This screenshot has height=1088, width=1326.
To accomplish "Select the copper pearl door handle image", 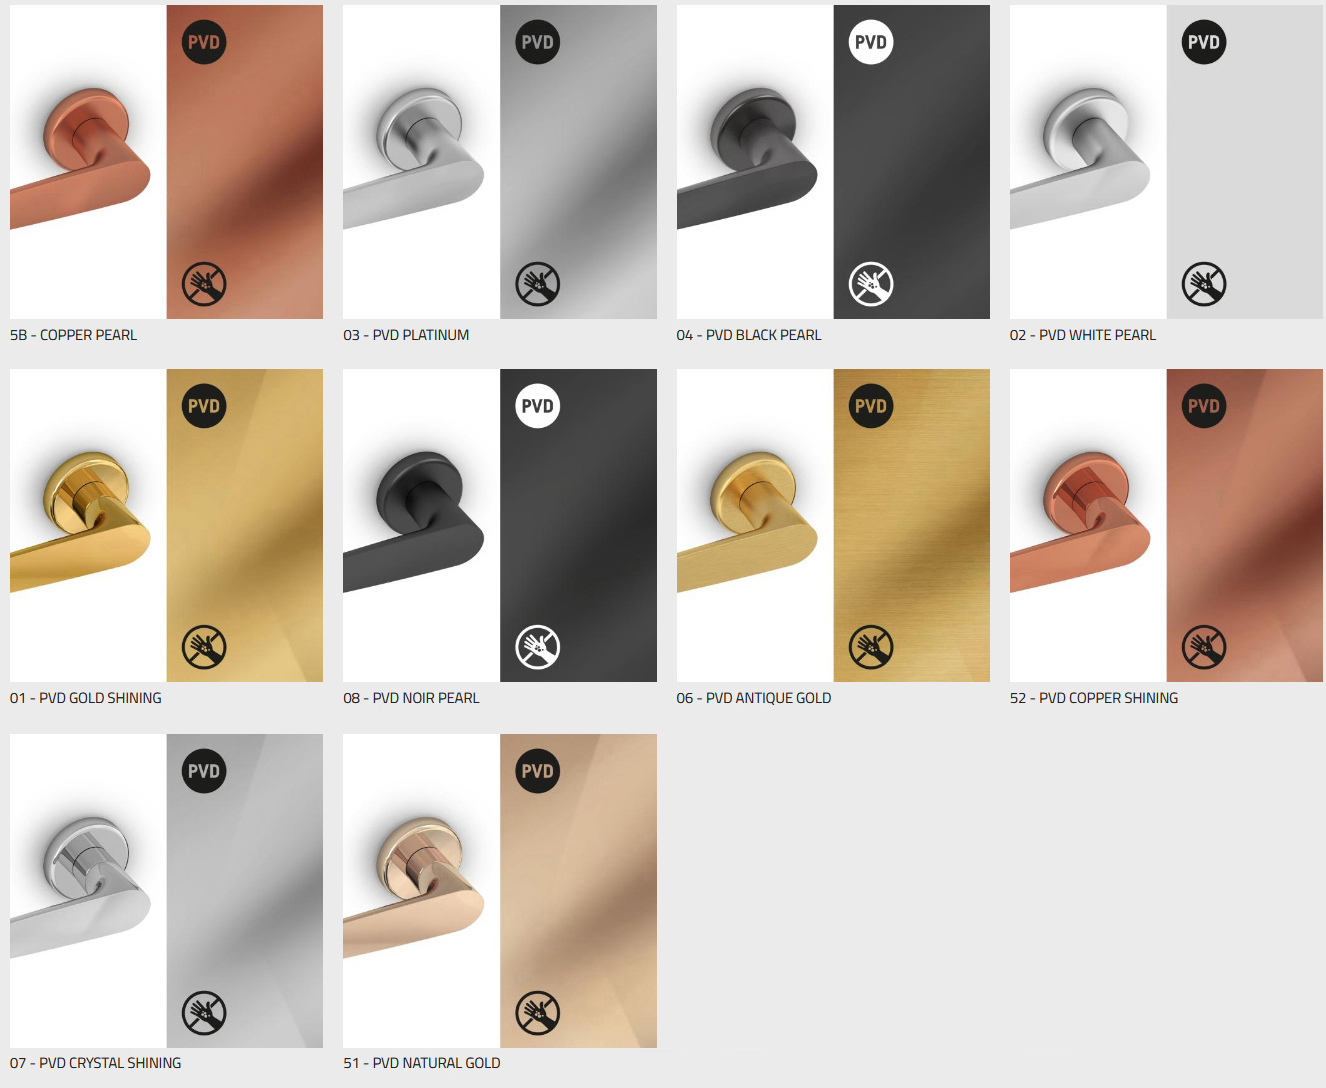I will pyautogui.click(x=88, y=162).
